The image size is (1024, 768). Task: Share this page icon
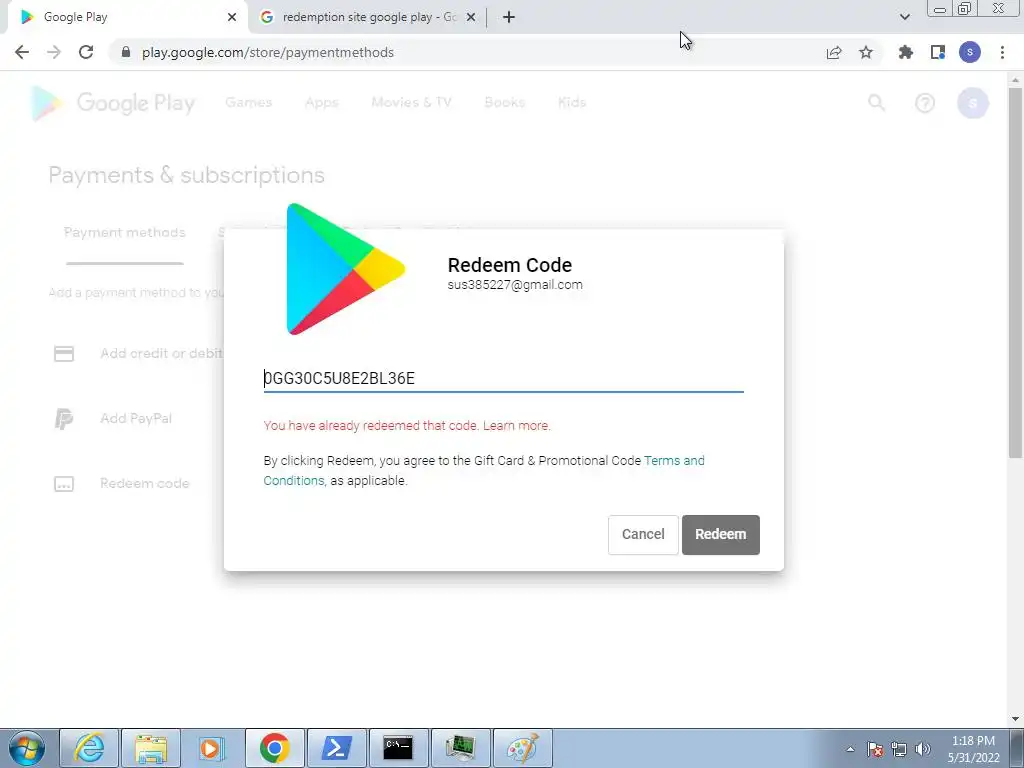pyautogui.click(x=834, y=52)
